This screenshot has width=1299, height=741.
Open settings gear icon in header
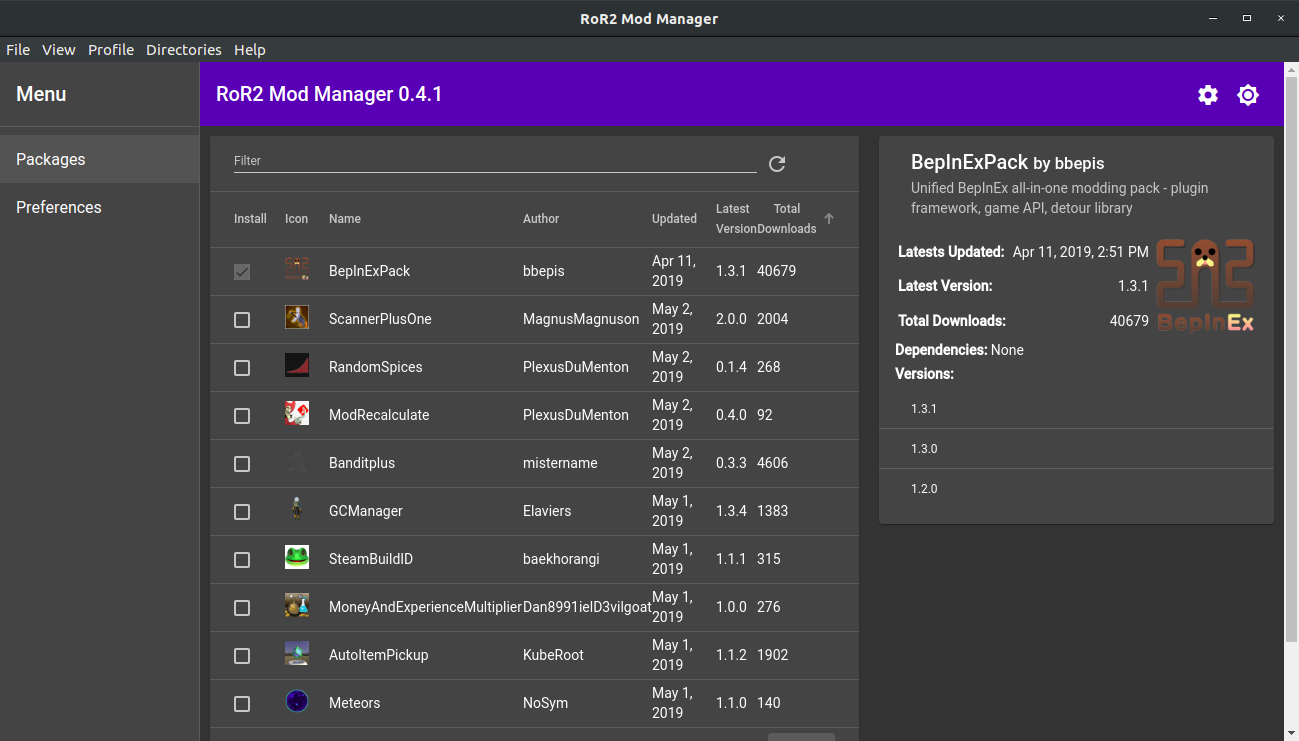pos(1208,95)
